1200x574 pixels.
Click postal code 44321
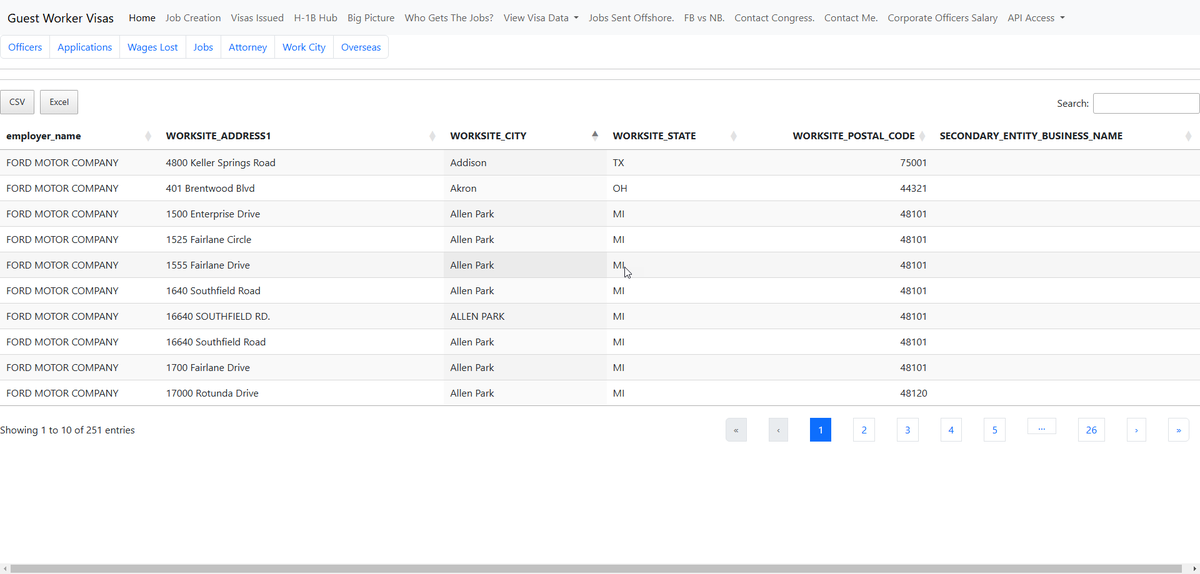[913, 188]
